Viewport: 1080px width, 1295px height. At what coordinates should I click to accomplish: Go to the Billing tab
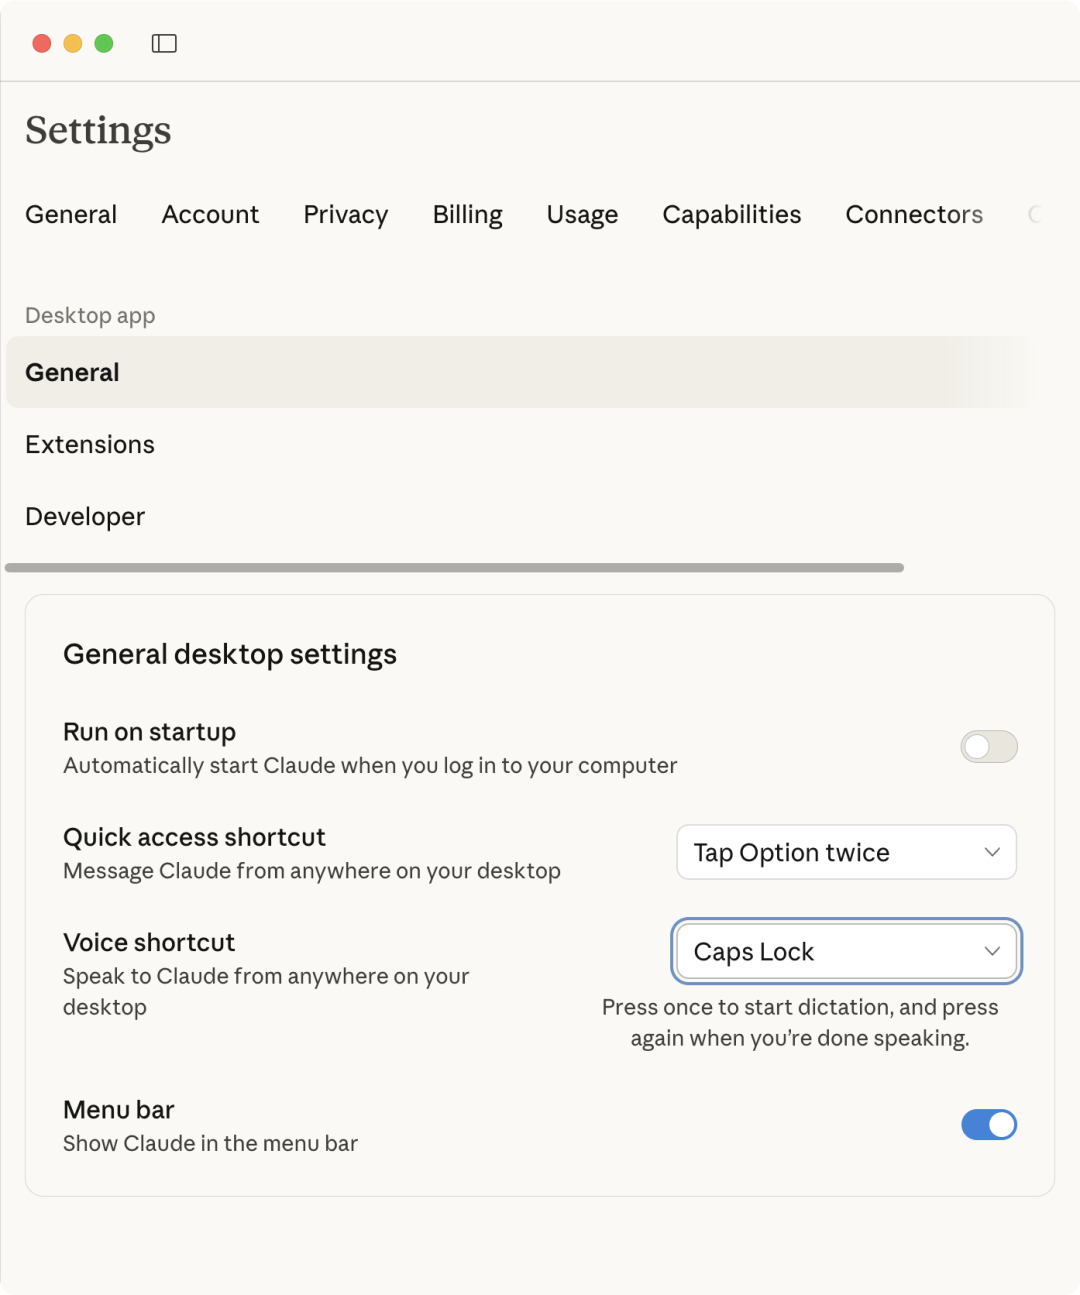[x=467, y=215]
